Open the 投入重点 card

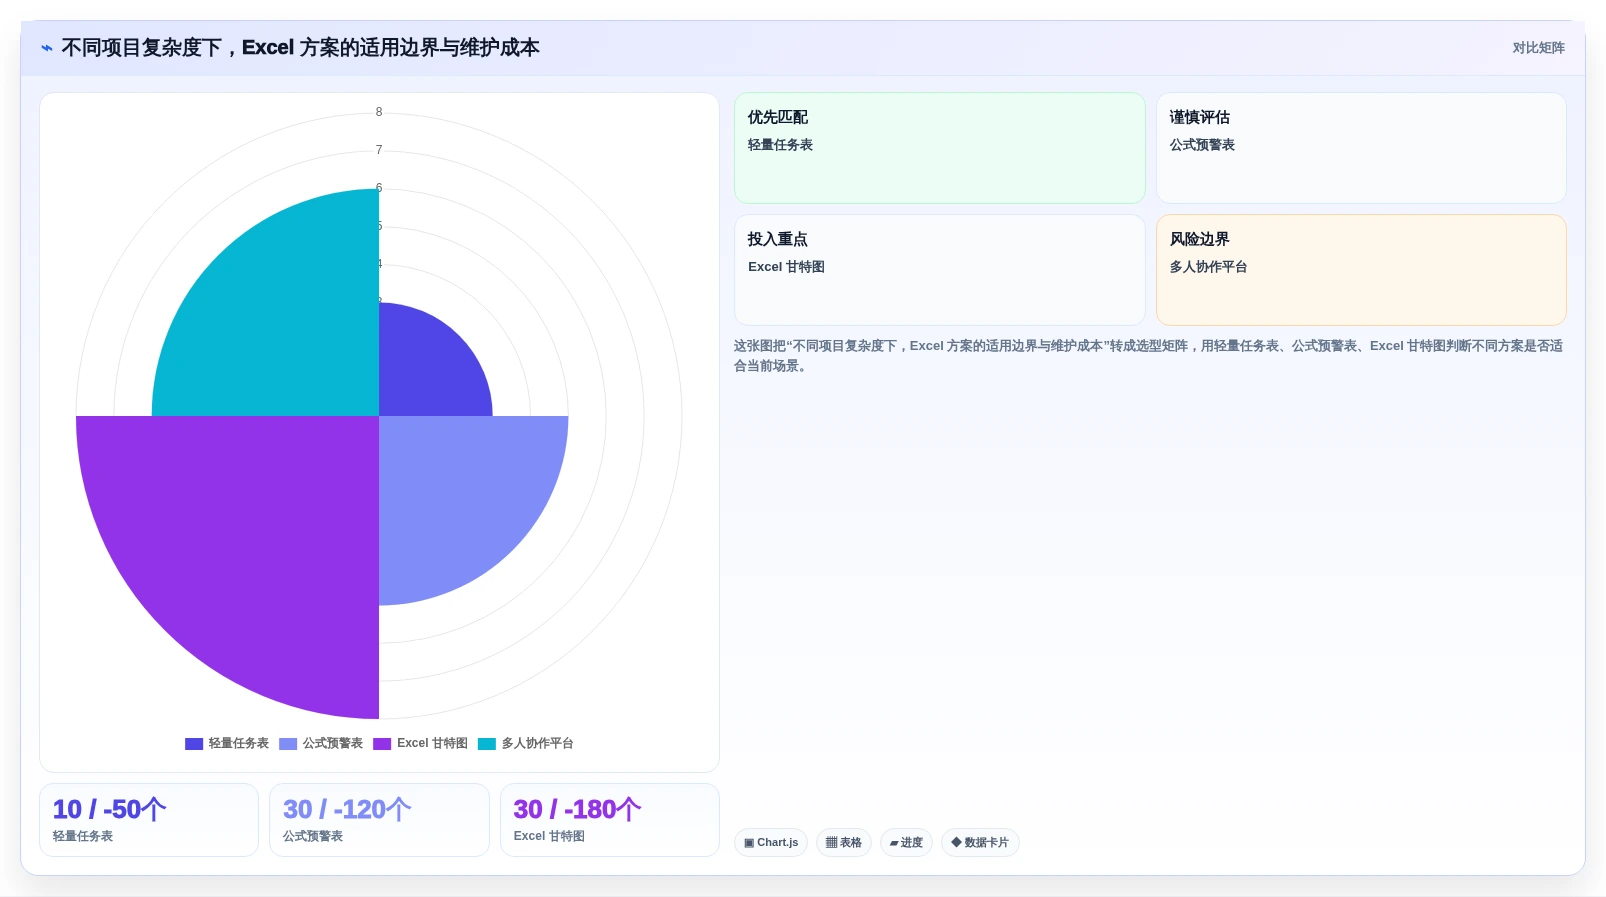[939, 270]
